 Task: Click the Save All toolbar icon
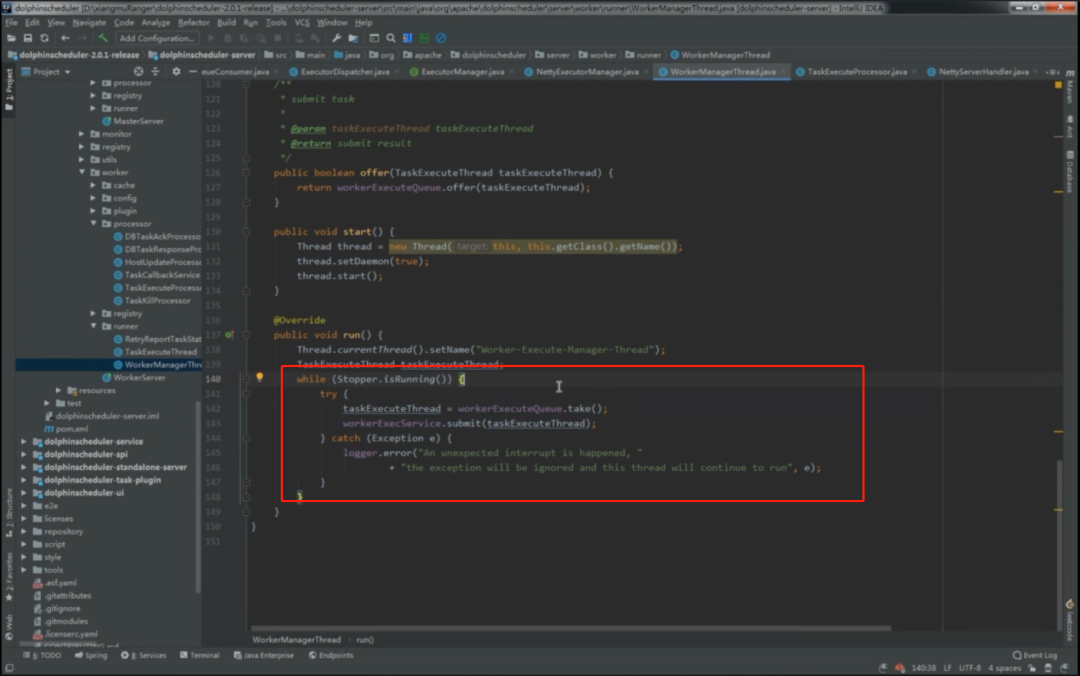click(28, 39)
